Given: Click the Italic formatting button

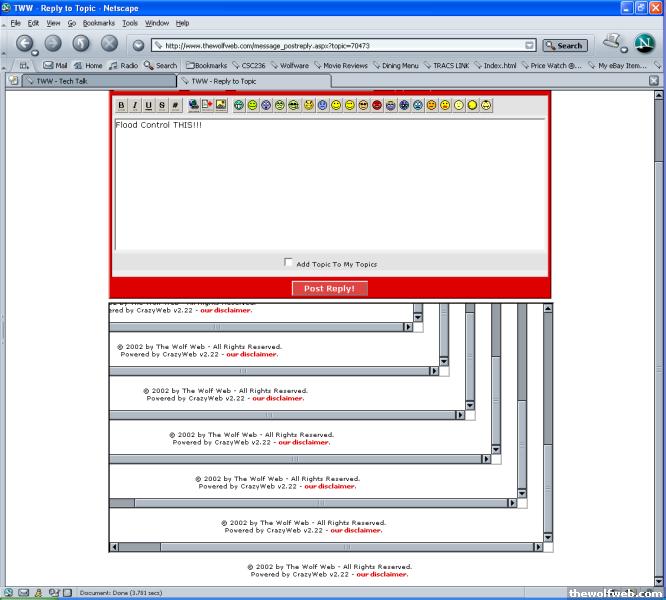Looking at the screenshot, I should (x=135, y=105).
